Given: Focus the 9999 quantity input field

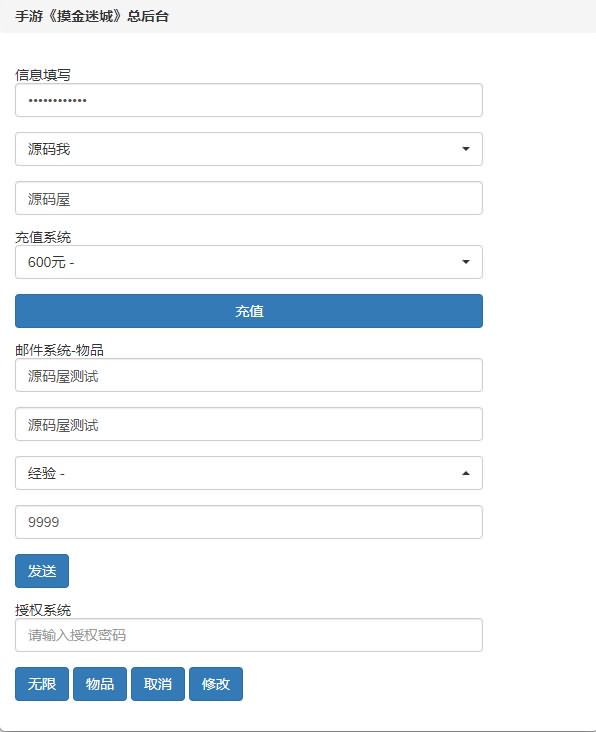Looking at the screenshot, I should 249,522.
